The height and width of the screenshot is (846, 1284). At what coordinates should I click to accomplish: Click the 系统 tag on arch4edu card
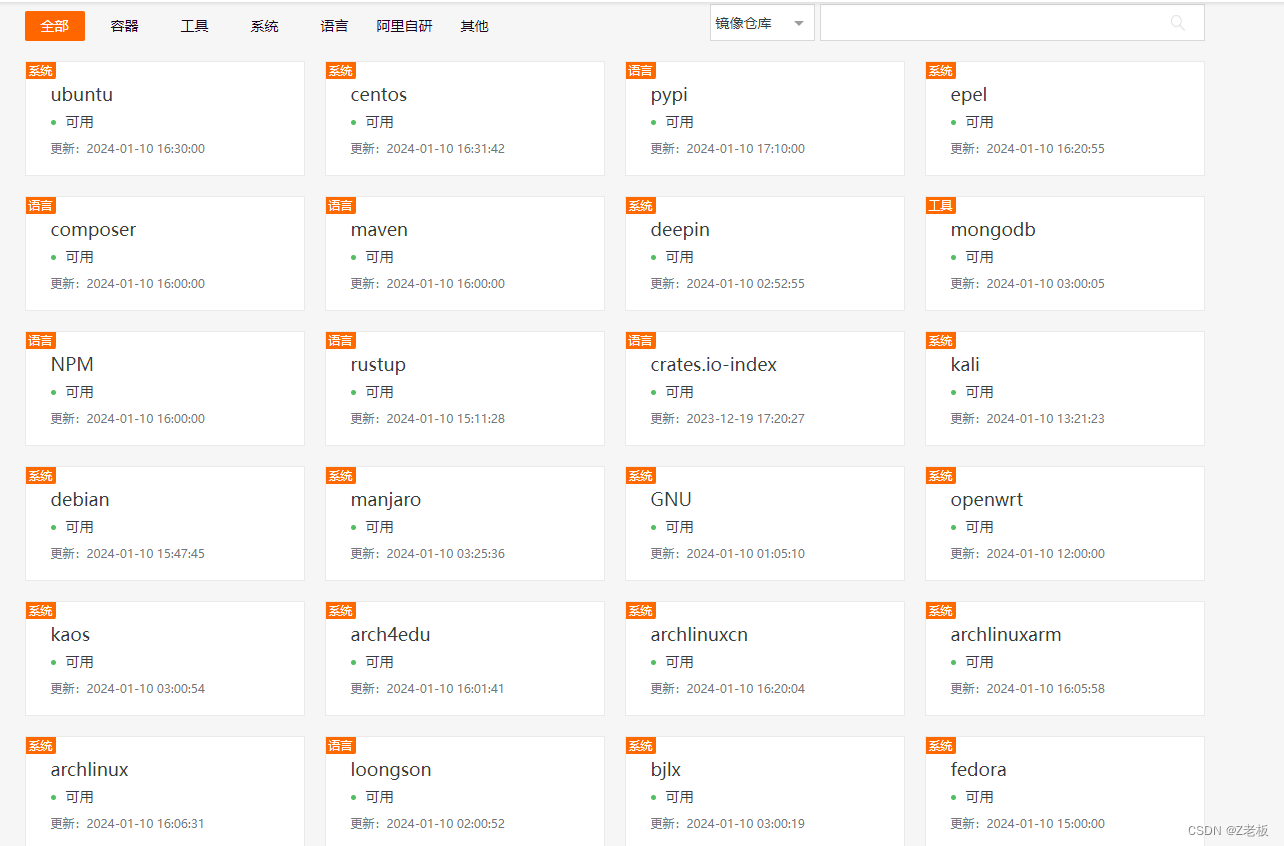341,610
